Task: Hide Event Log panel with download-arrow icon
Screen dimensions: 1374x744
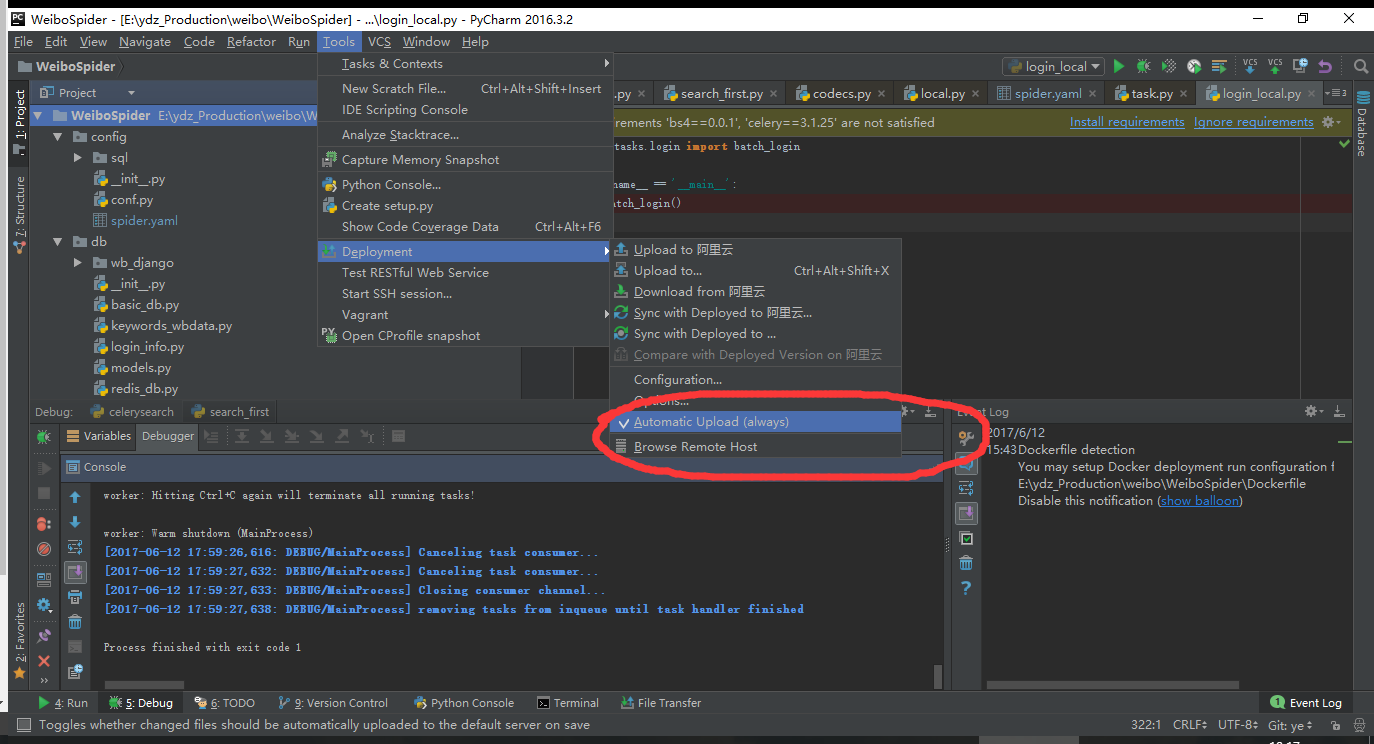Action: click(x=1340, y=412)
